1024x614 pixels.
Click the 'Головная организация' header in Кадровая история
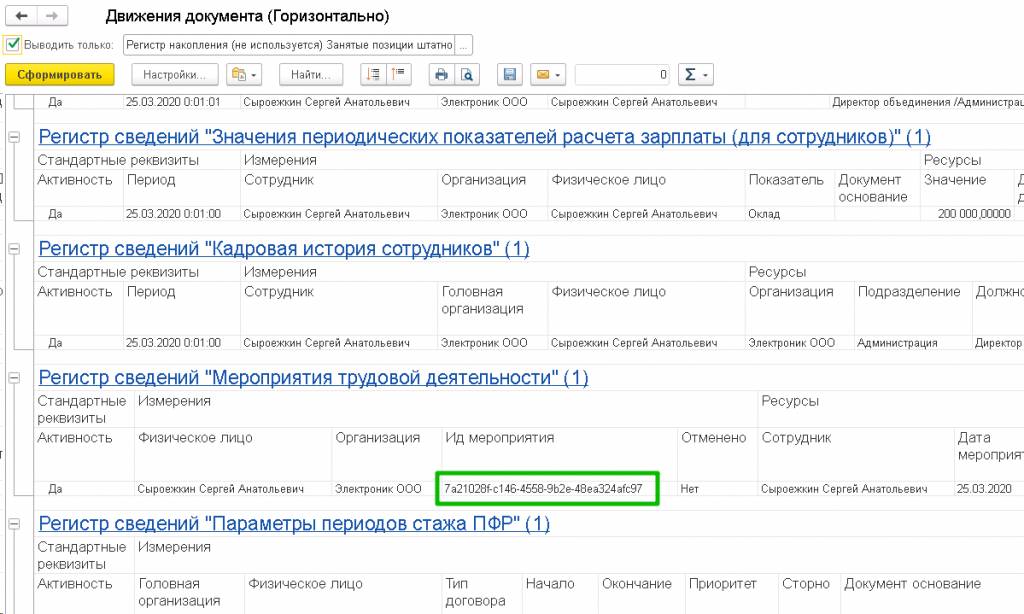tap(482, 300)
